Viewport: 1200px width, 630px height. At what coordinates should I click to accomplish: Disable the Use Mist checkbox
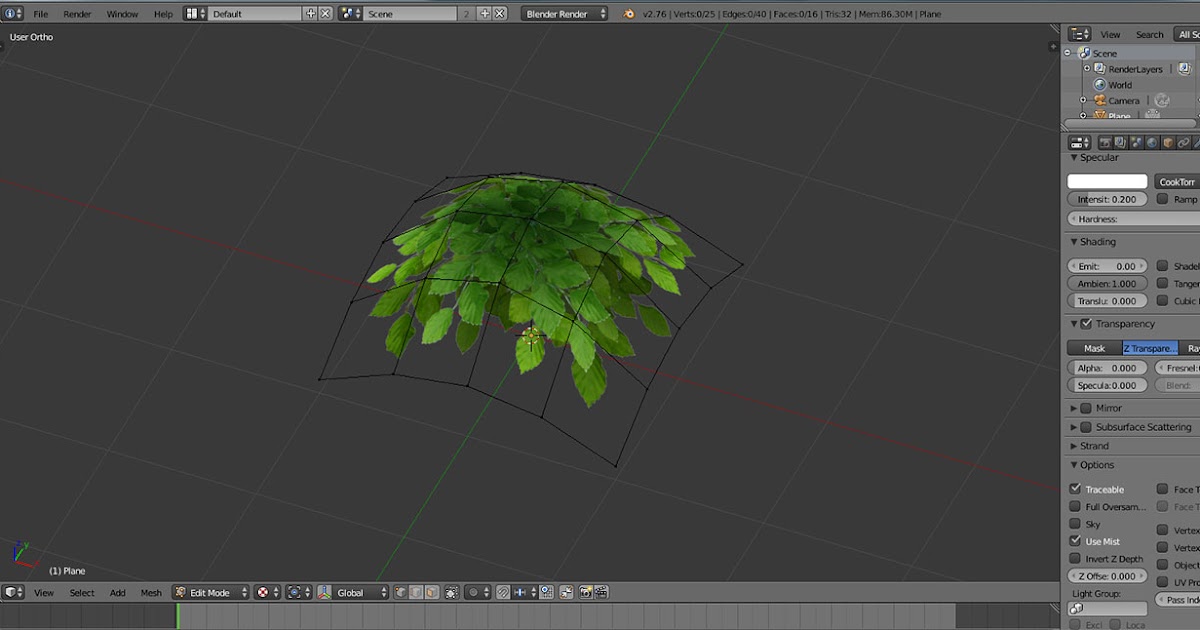[x=1076, y=541]
